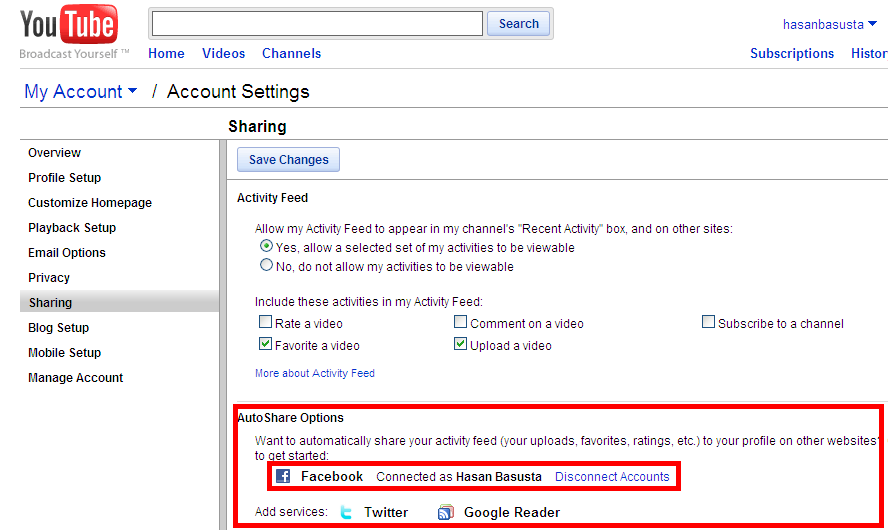Click into the YouTube search field
This screenshot has width=888, height=531.
coord(318,24)
